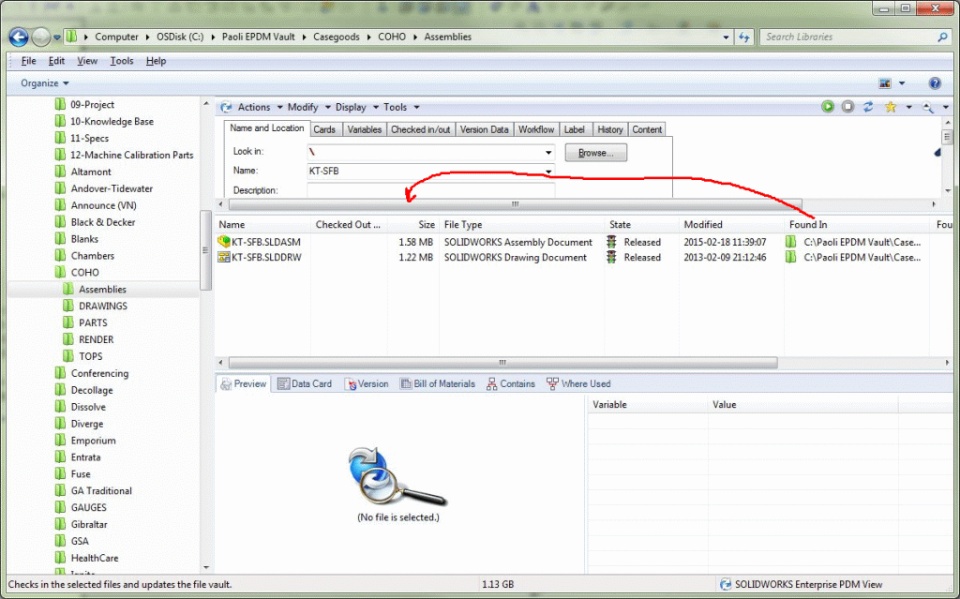Image resolution: width=960 pixels, height=599 pixels.
Task: Click the folder icon beside Black & Decker
Action: click(60, 222)
